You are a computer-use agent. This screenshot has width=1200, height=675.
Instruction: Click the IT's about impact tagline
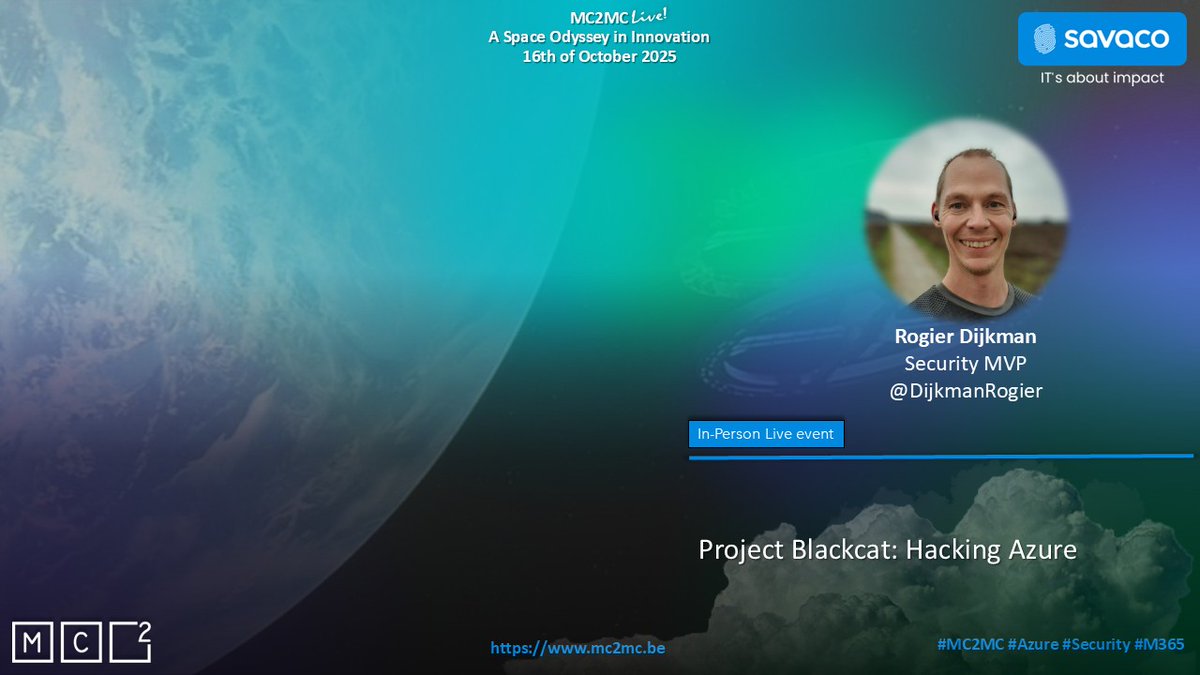tap(1102, 78)
